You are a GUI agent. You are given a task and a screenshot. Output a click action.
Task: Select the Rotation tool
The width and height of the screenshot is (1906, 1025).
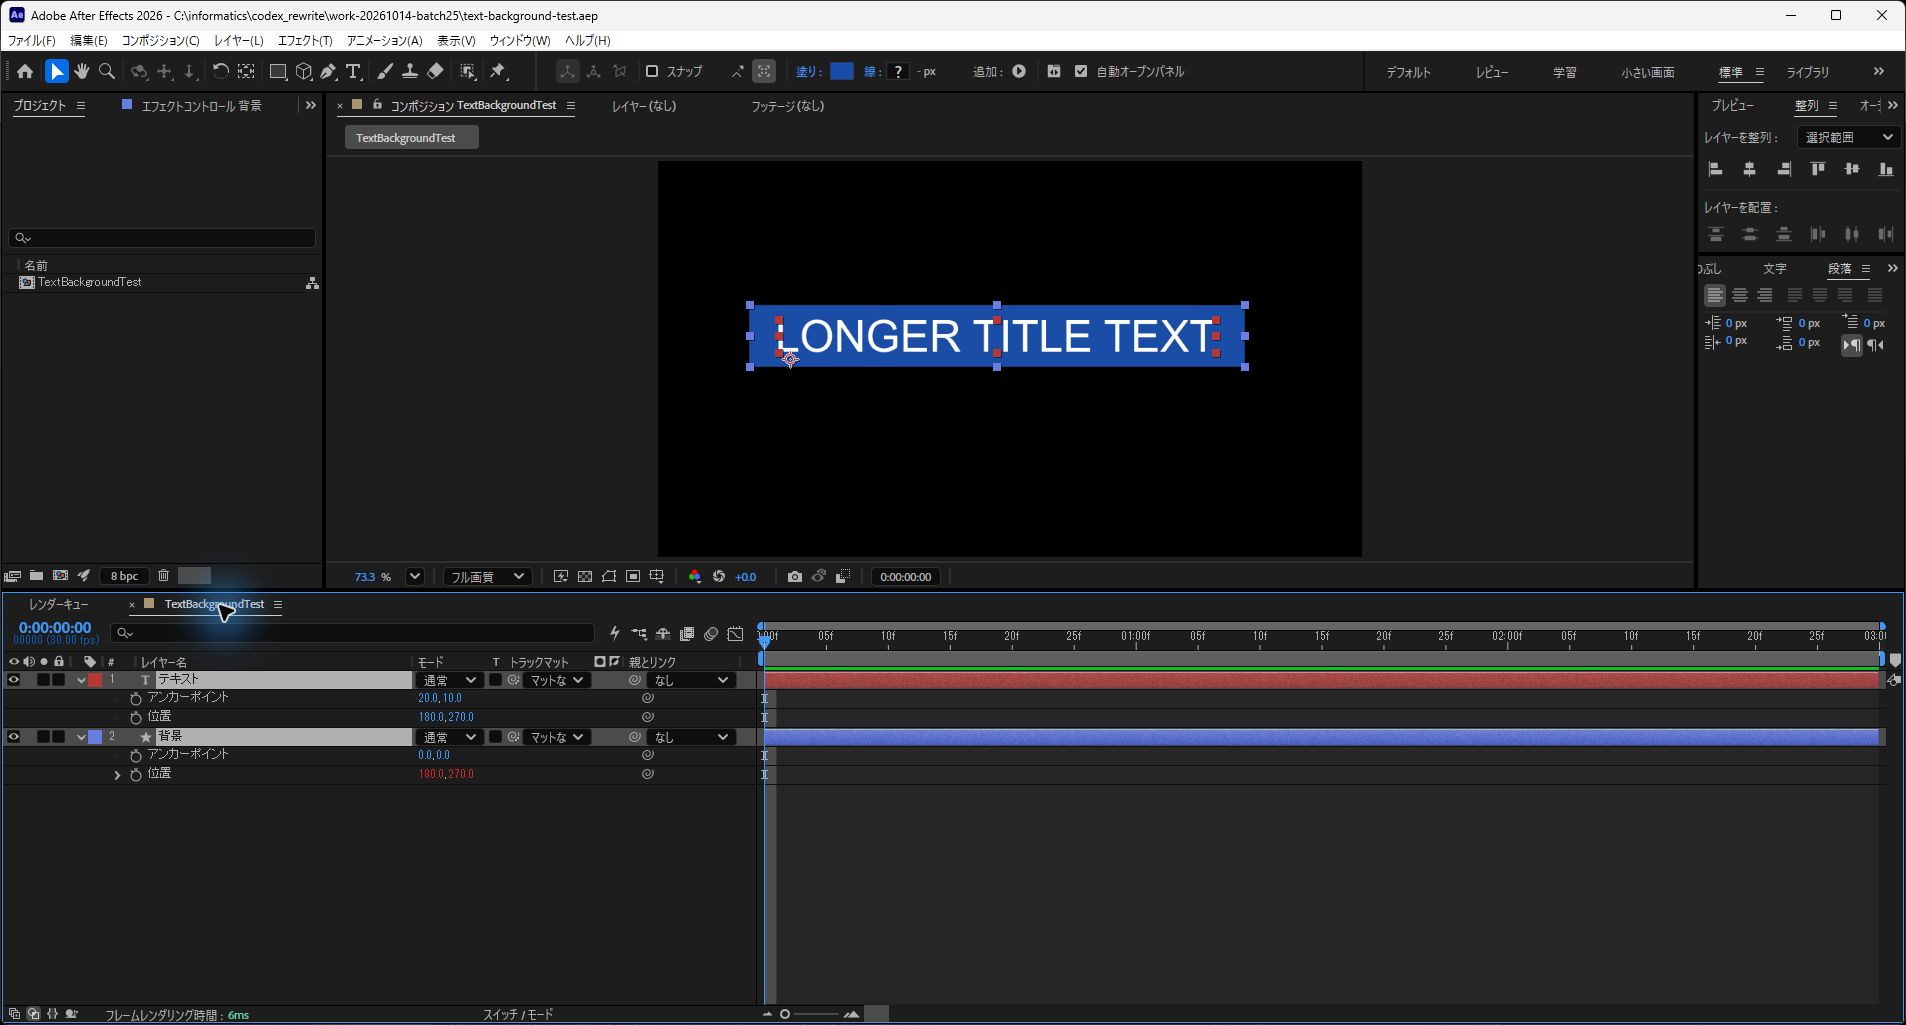221,71
